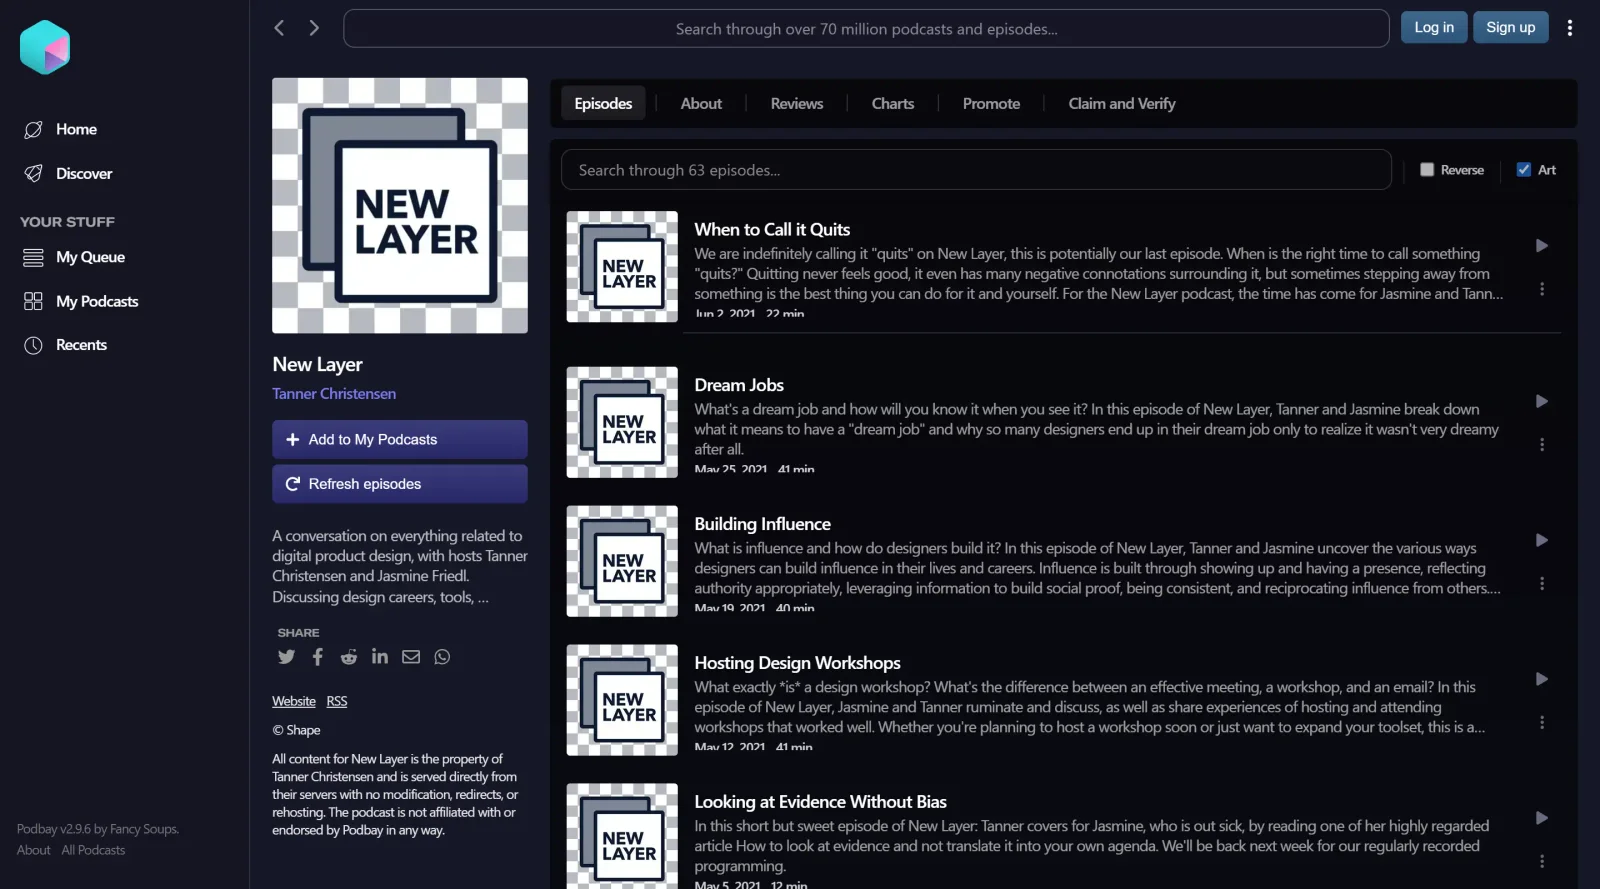This screenshot has height=889, width=1600.
Task: Enable the Reverse checkbox
Action: (1427, 170)
